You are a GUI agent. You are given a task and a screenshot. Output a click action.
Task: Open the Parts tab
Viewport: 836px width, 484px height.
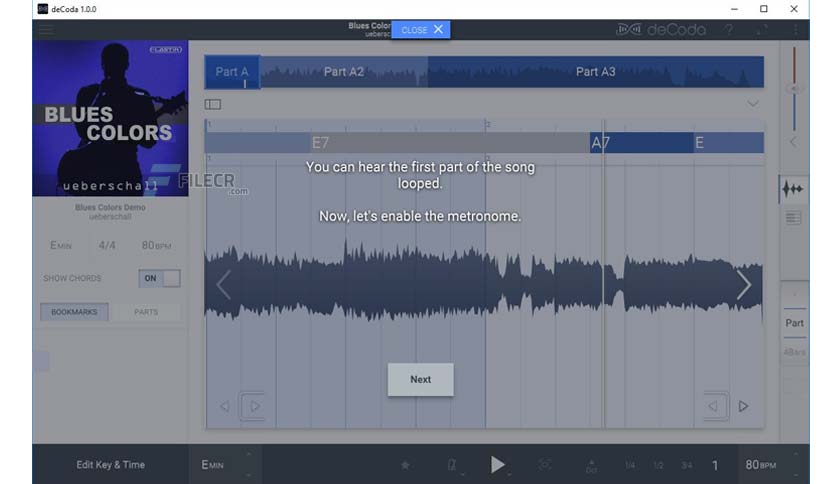tap(146, 312)
